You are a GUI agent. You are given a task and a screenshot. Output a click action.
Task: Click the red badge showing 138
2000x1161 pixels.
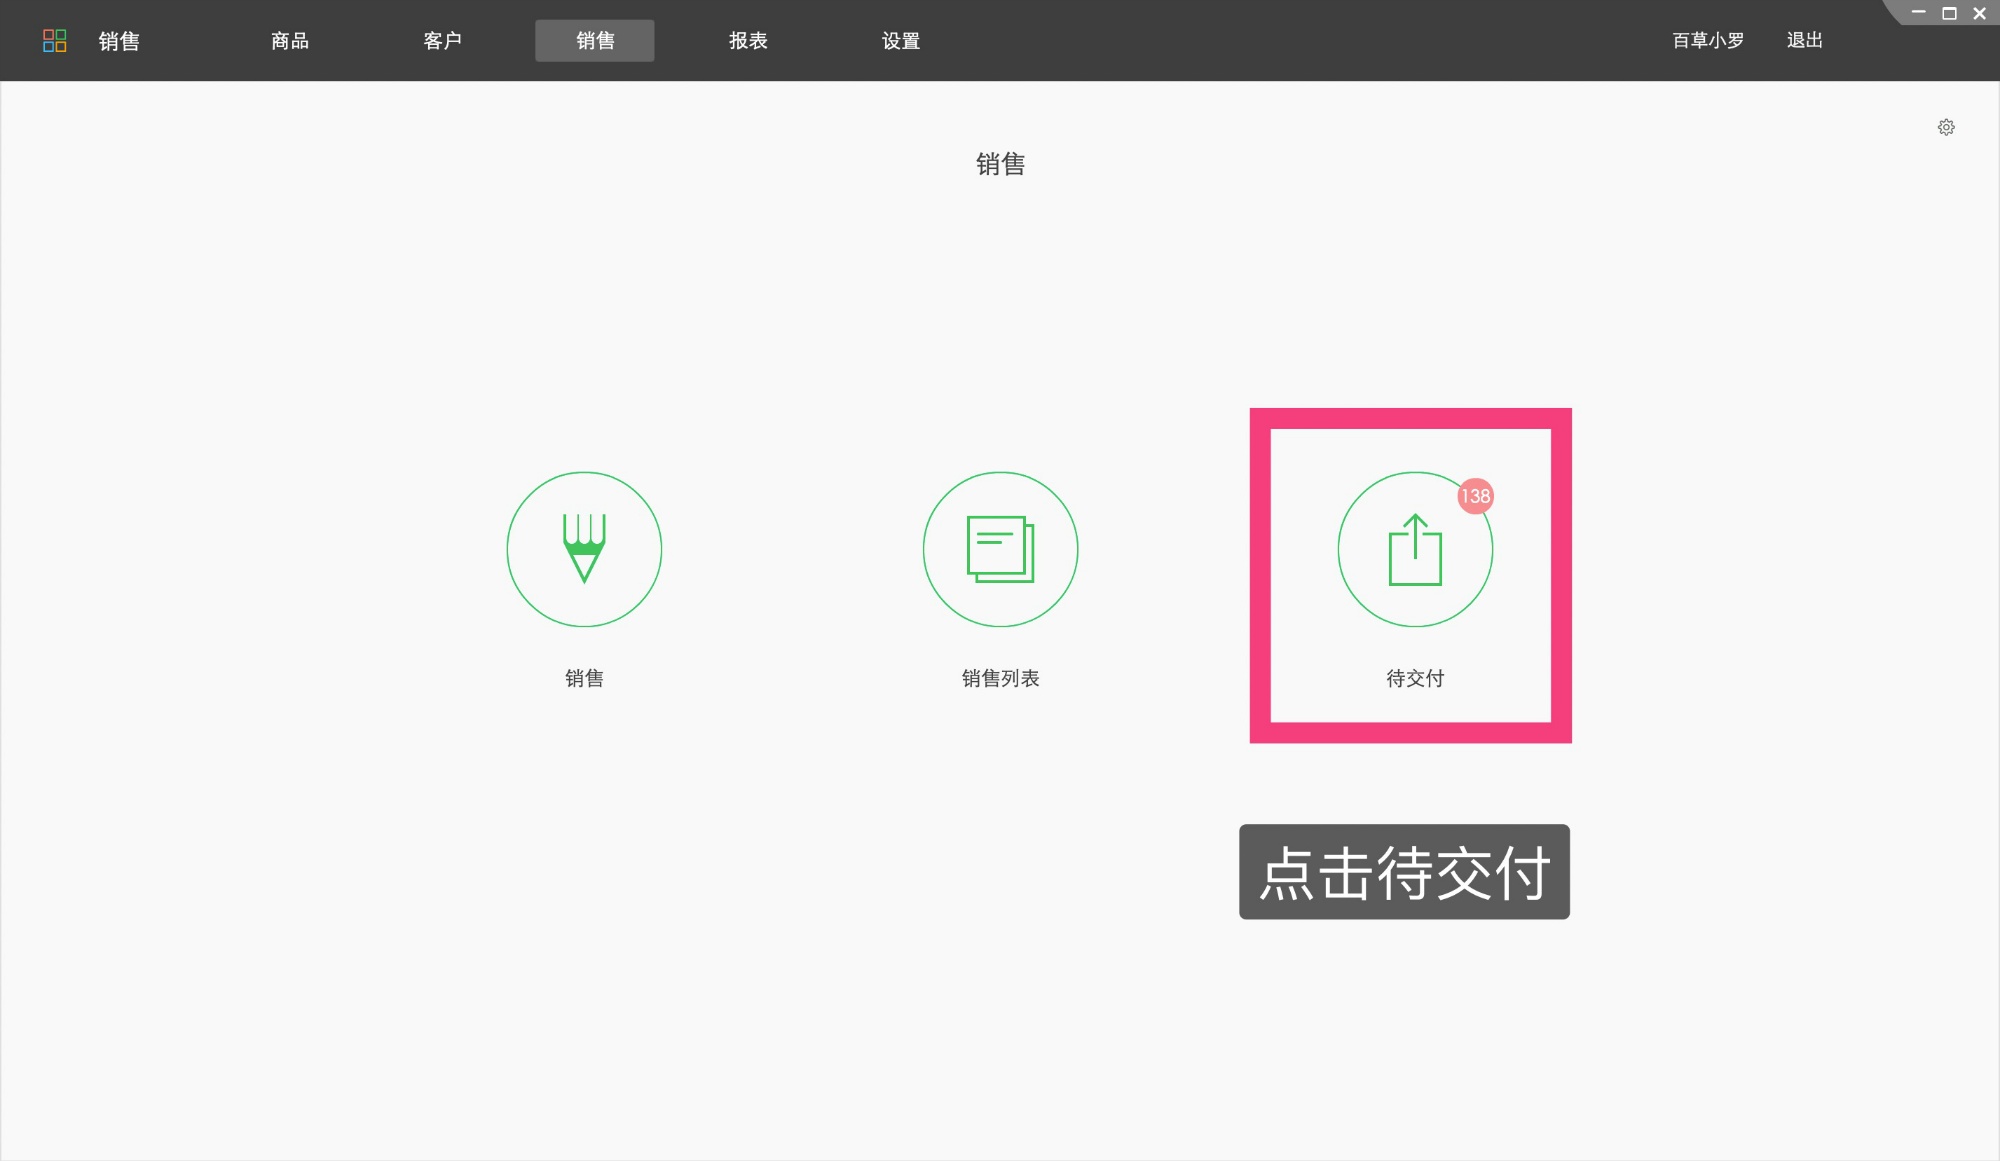tap(1474, 496)
